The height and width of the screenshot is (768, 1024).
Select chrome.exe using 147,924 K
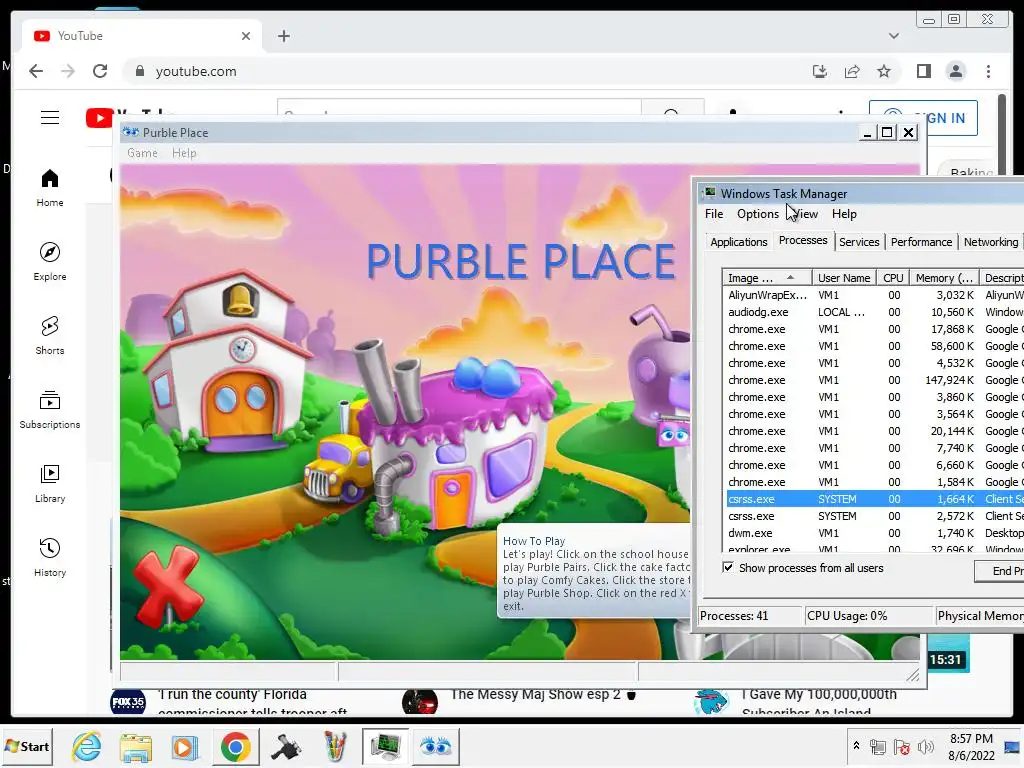[875, 380]
